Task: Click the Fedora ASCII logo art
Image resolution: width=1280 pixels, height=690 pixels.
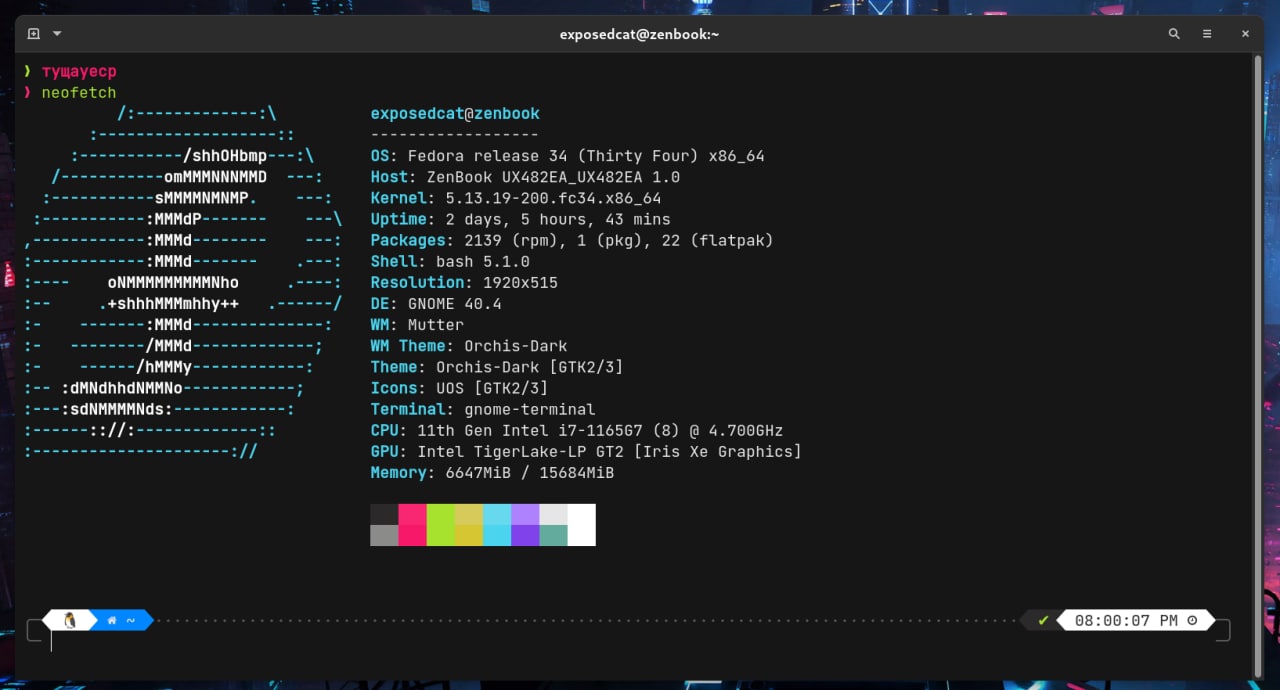Action: click(x=184, y=282)
